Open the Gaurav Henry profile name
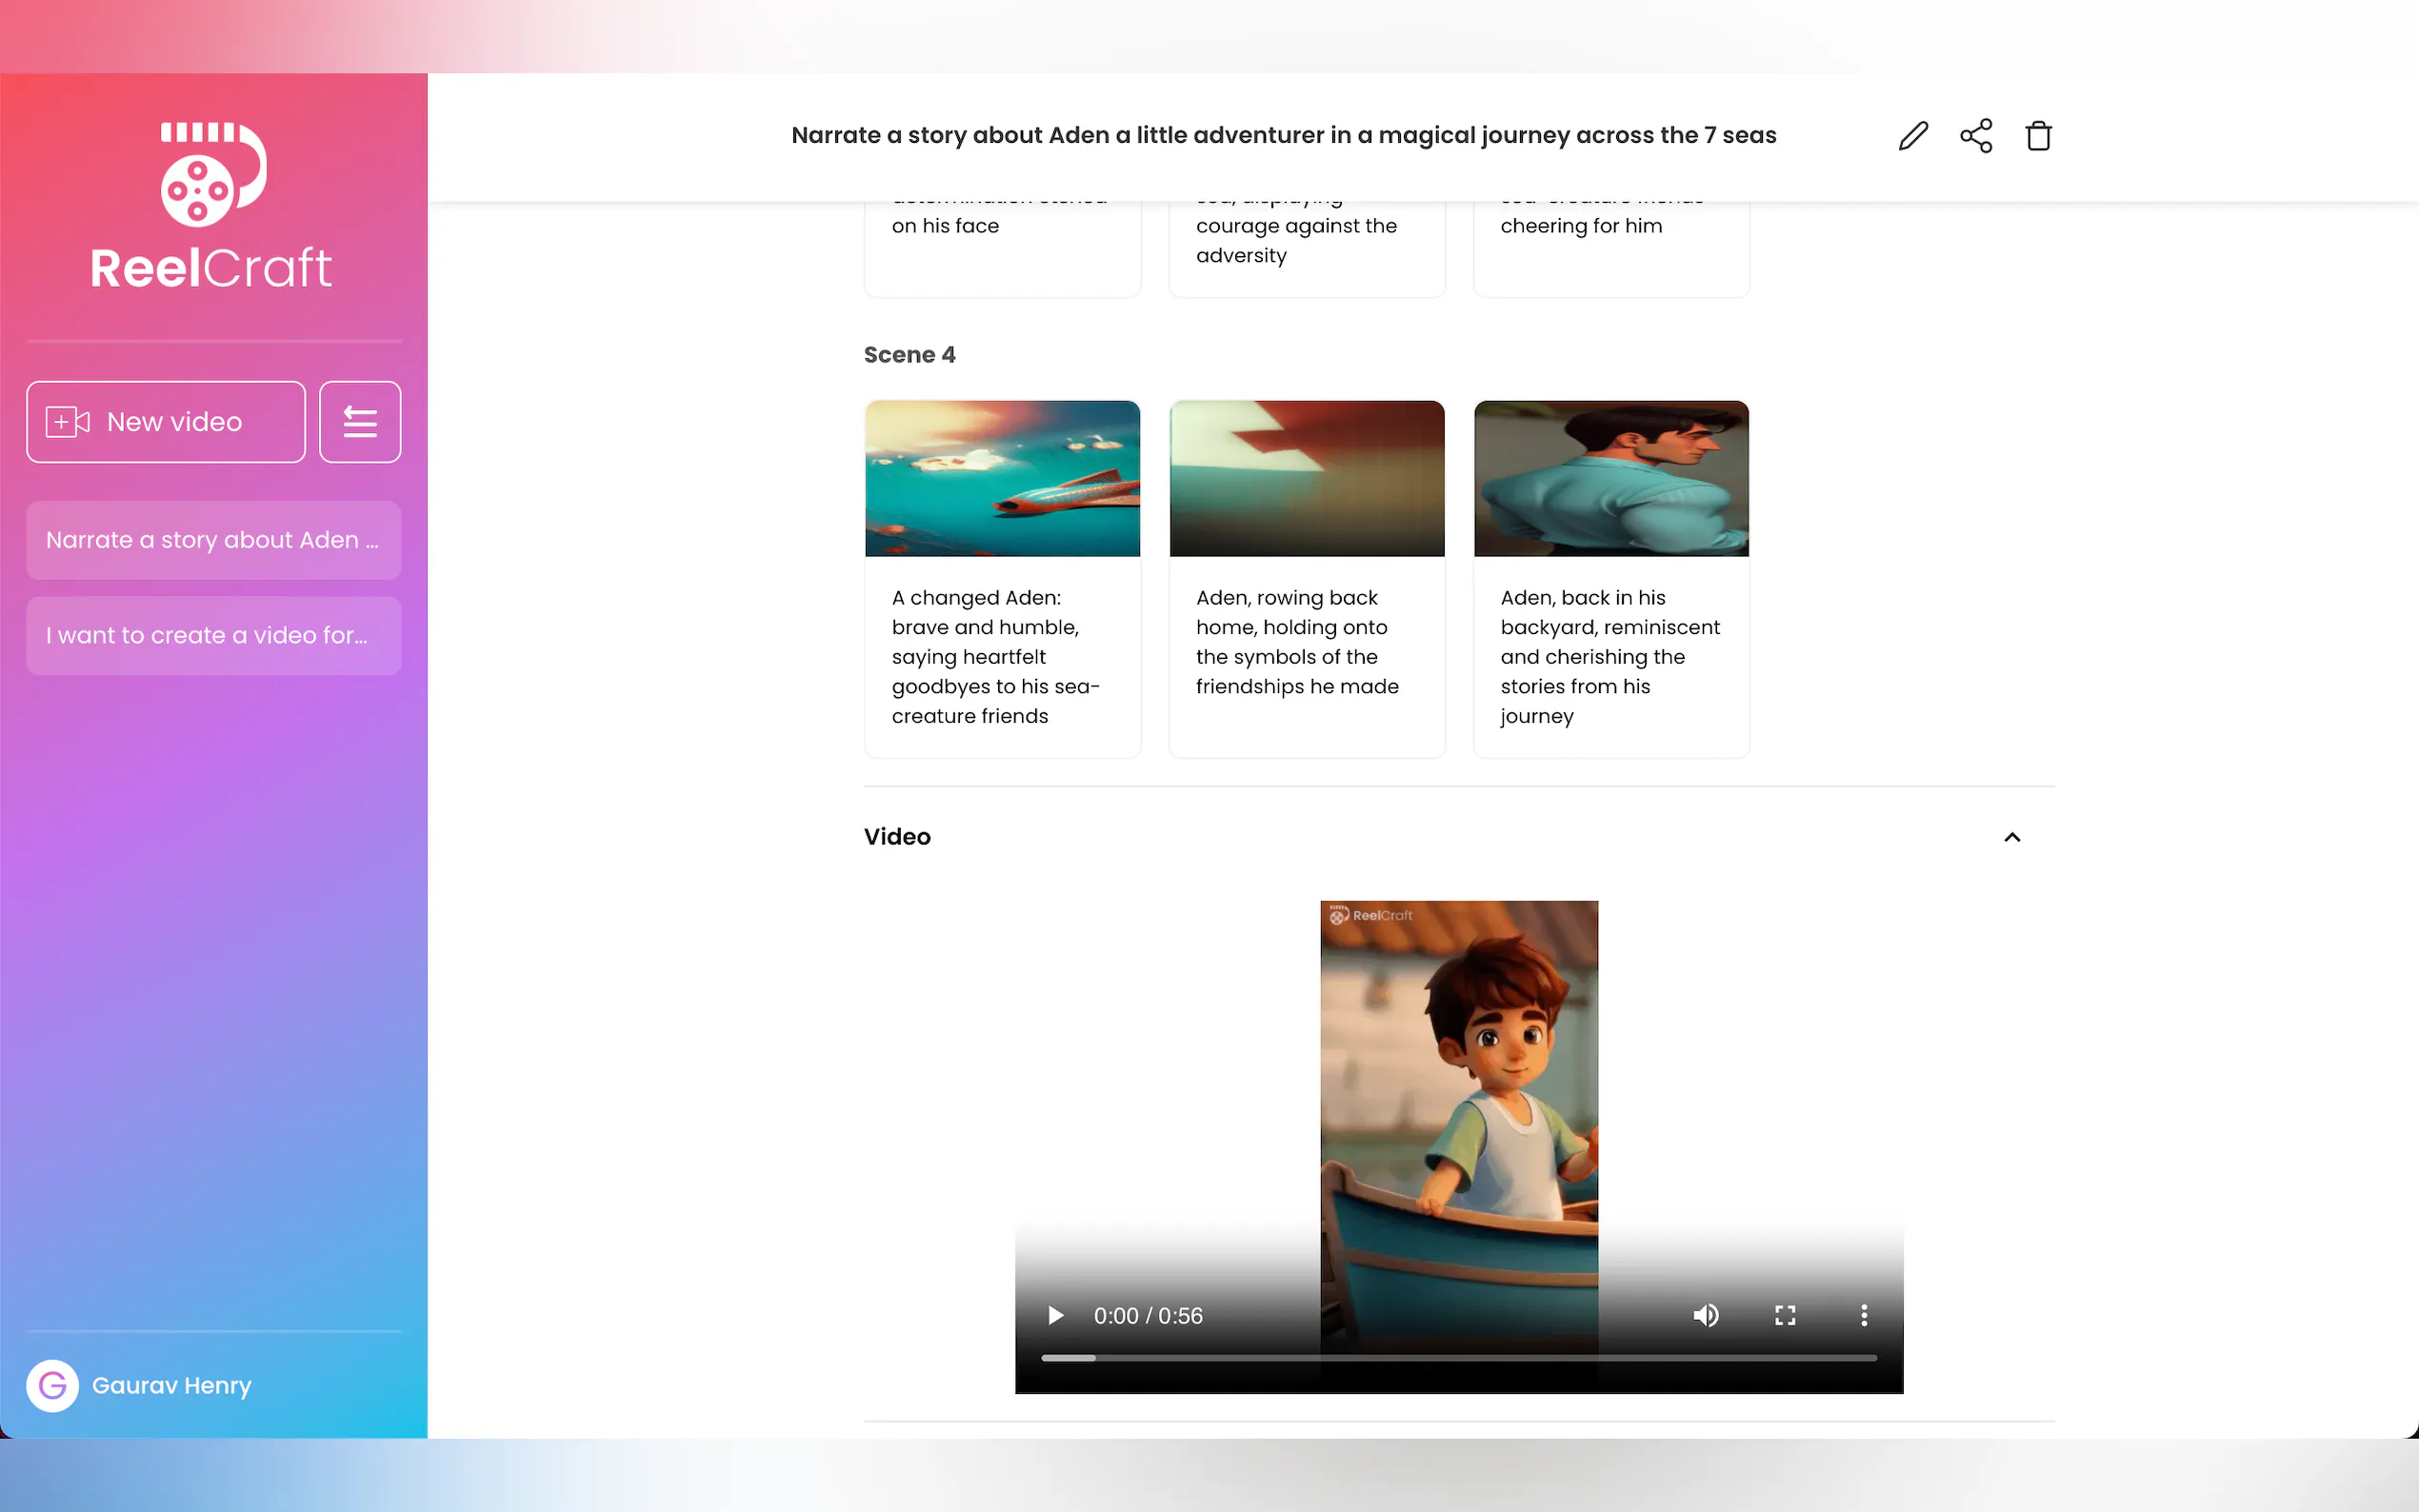Image resolution: width=2419 pixels, height=1512 pixels. [171, 1385]
